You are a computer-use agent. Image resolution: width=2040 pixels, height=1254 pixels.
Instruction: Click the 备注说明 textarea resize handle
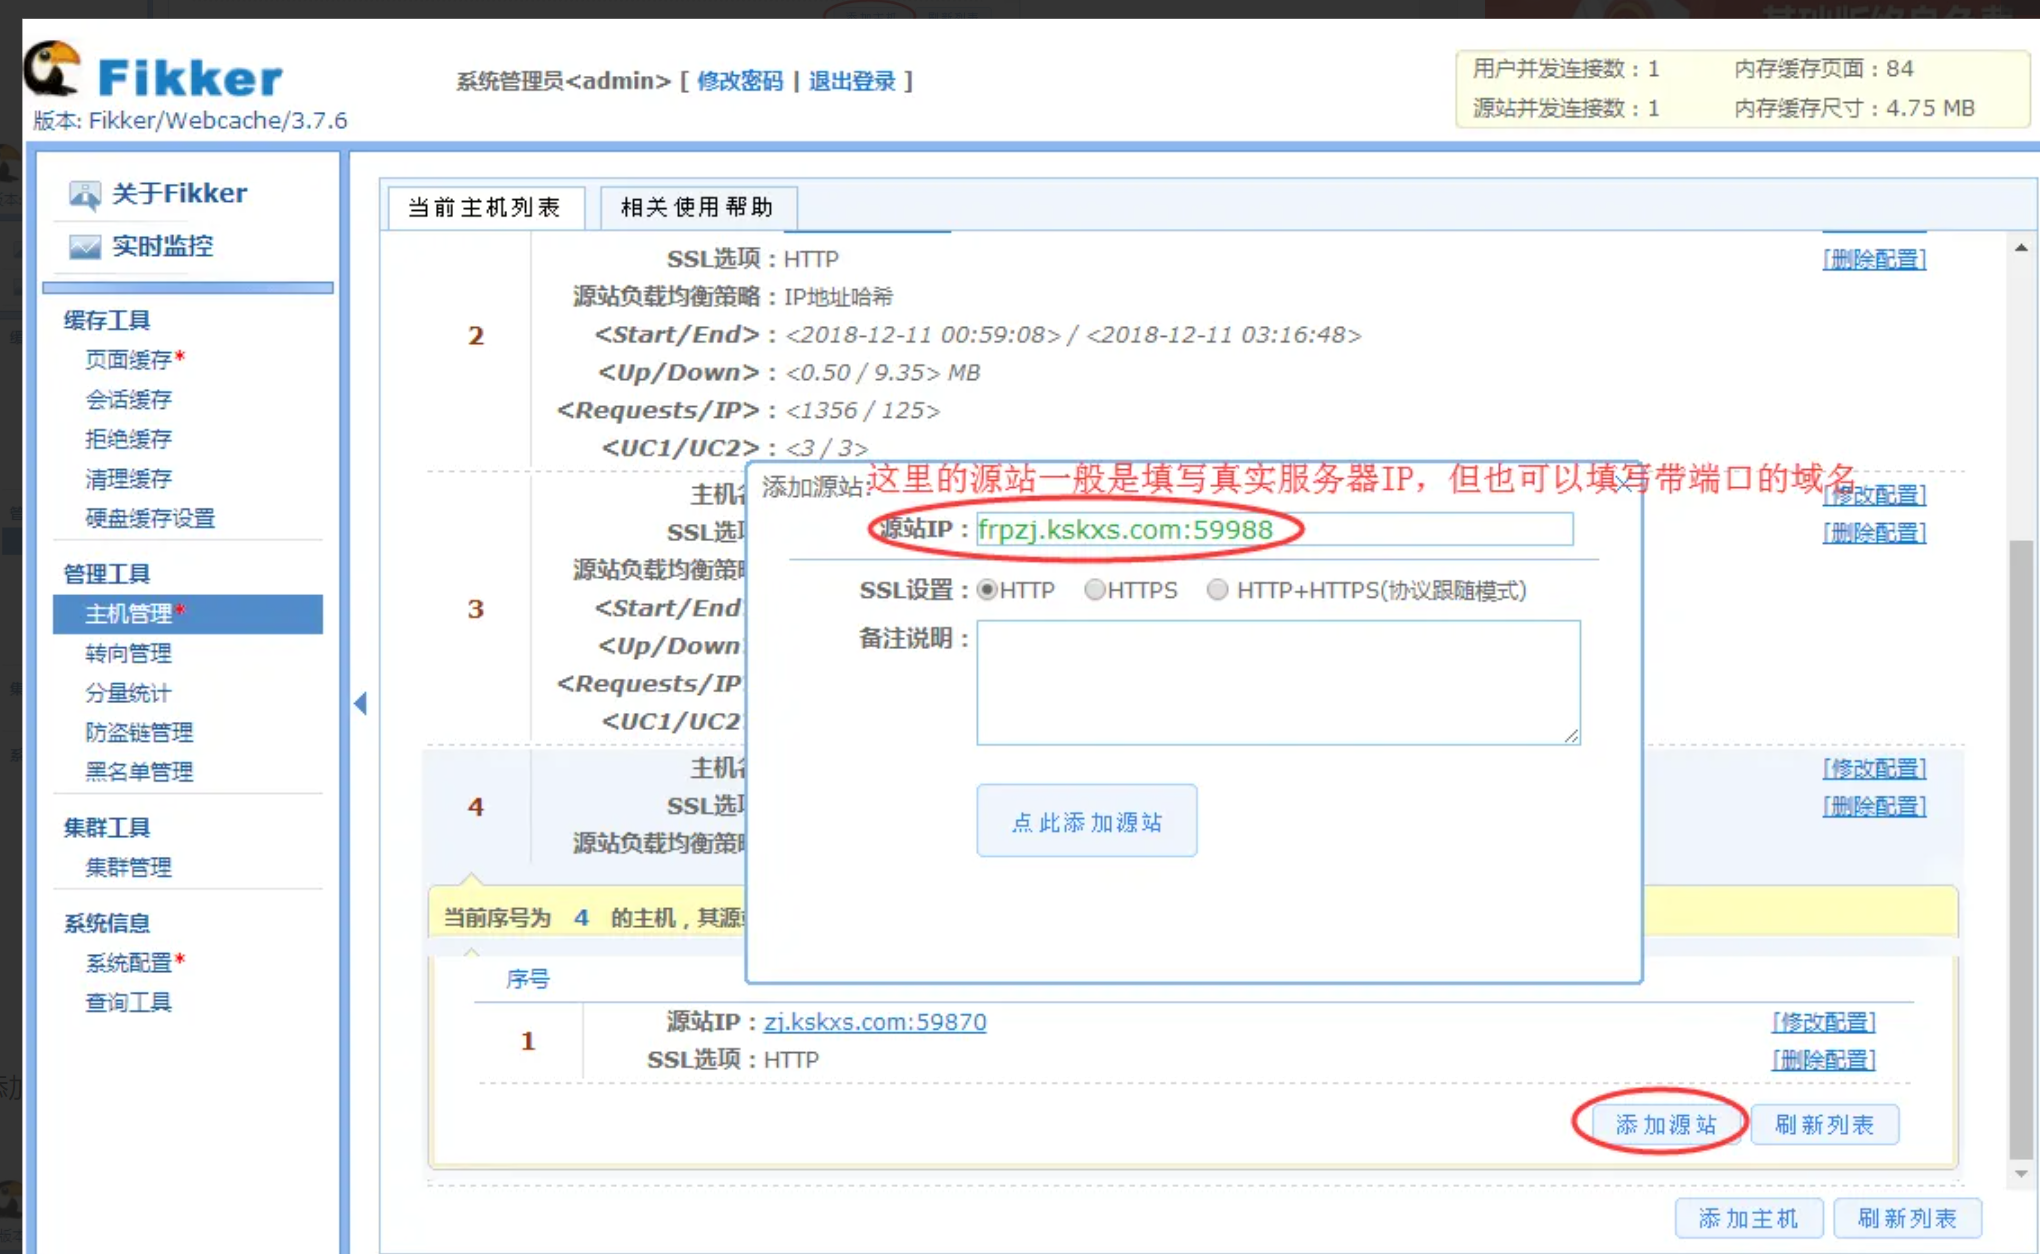point(1571,736)
